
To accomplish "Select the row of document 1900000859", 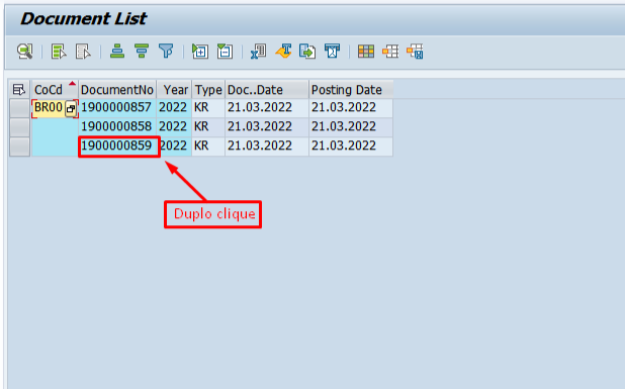I will point(19,147).
